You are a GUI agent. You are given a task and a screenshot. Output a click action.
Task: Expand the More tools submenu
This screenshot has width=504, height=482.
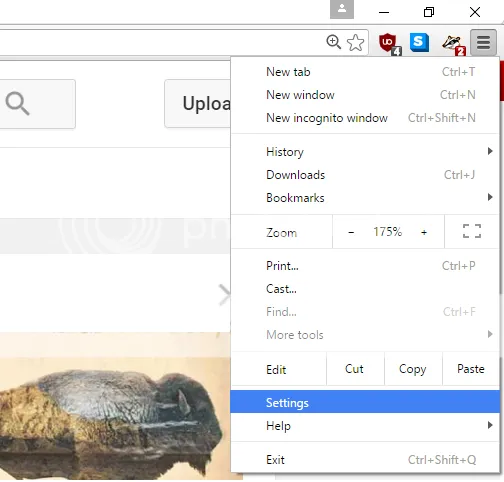coord(365,335)
